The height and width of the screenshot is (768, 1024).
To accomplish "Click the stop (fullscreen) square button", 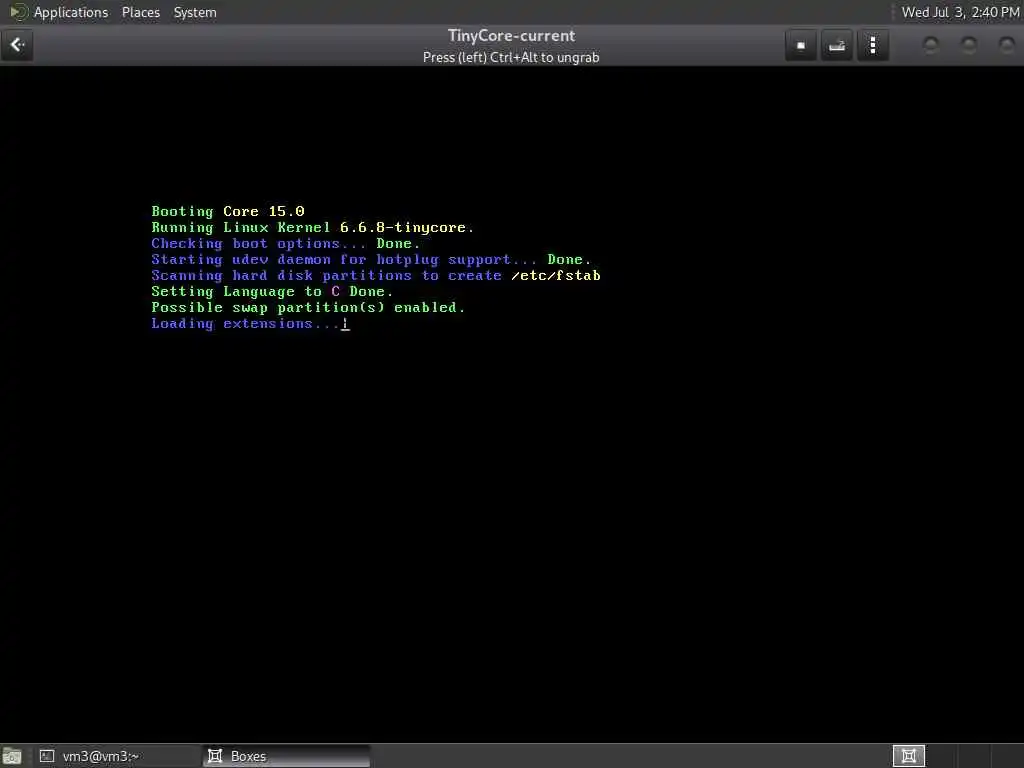I will point(801,45).
